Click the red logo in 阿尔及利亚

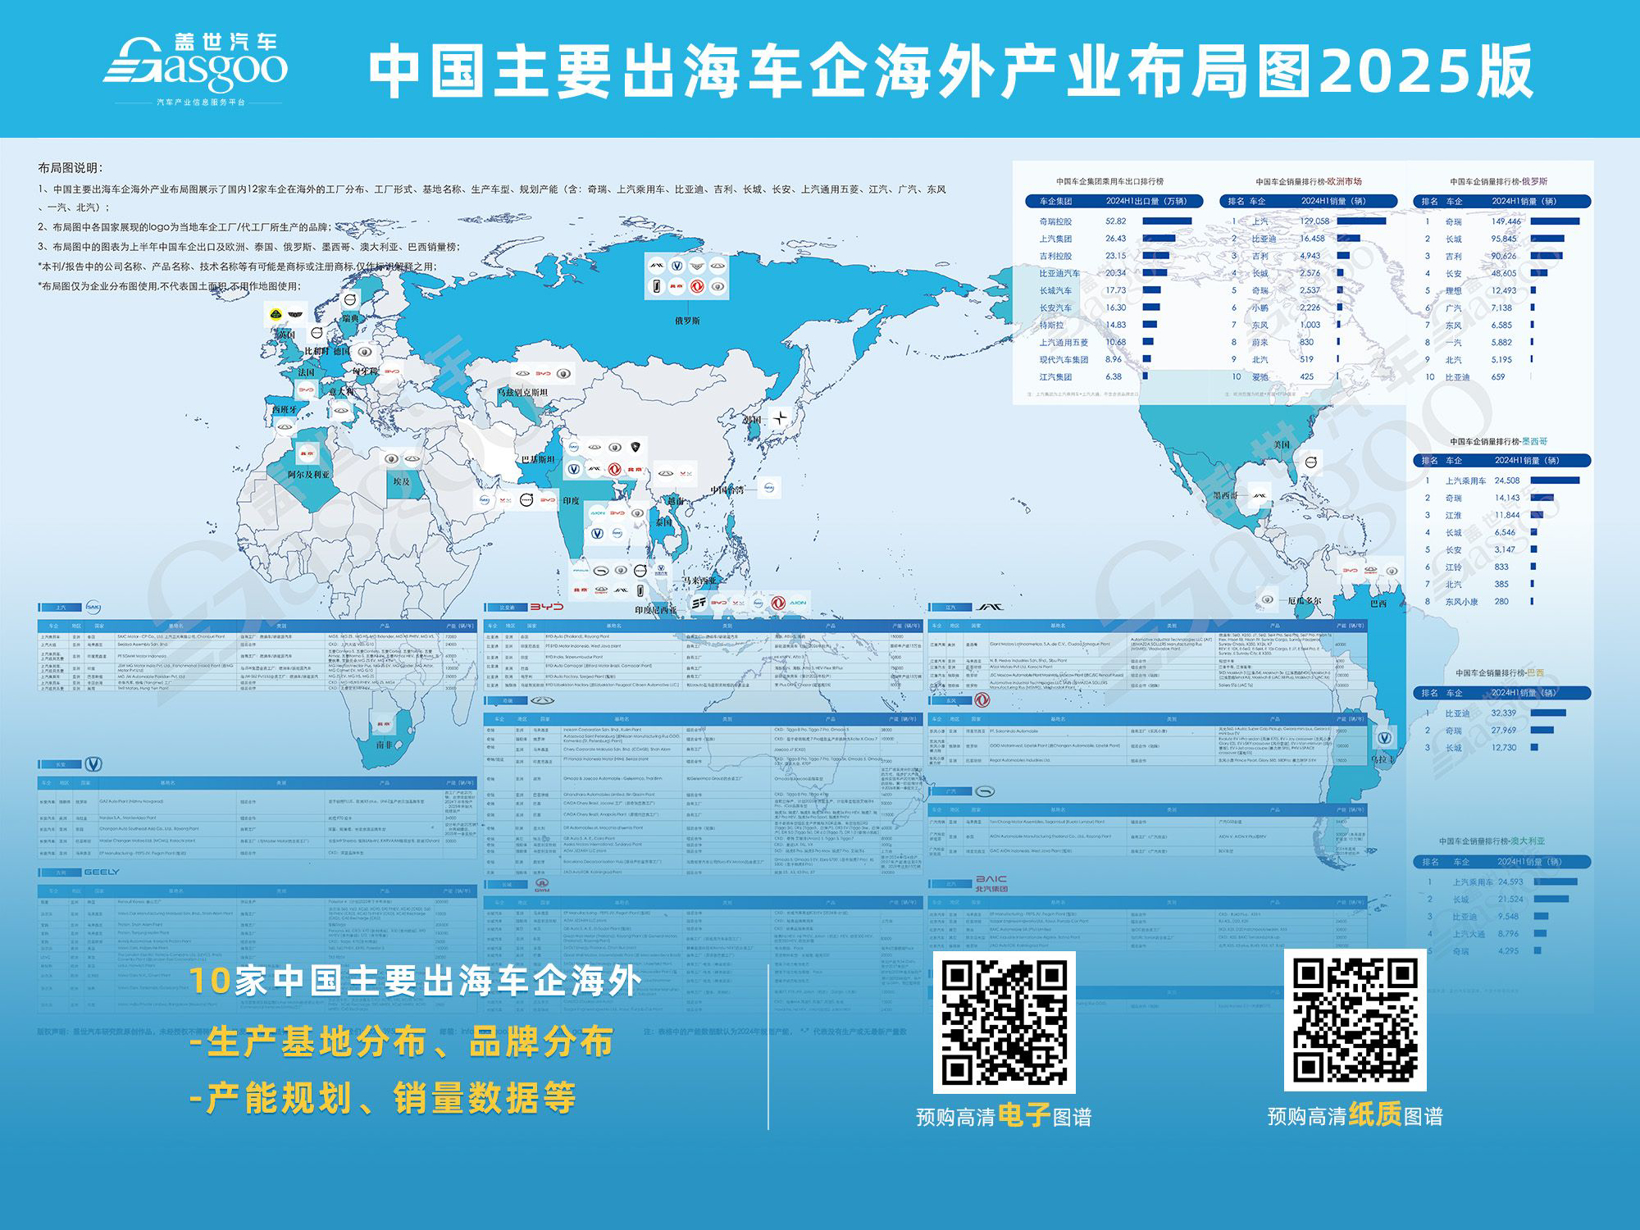pyautogui.click(x=307, y=453)
